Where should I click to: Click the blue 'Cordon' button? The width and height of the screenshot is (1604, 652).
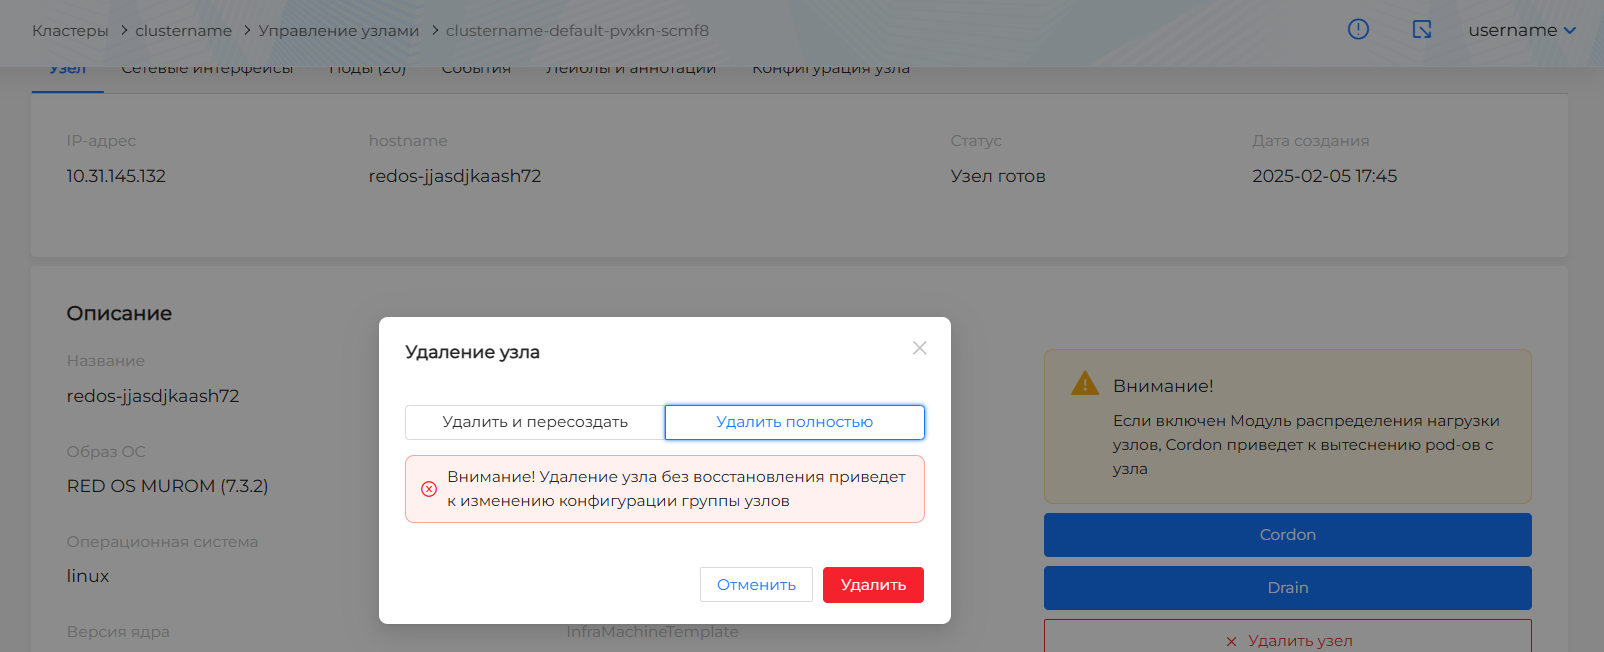[1287, 535]
